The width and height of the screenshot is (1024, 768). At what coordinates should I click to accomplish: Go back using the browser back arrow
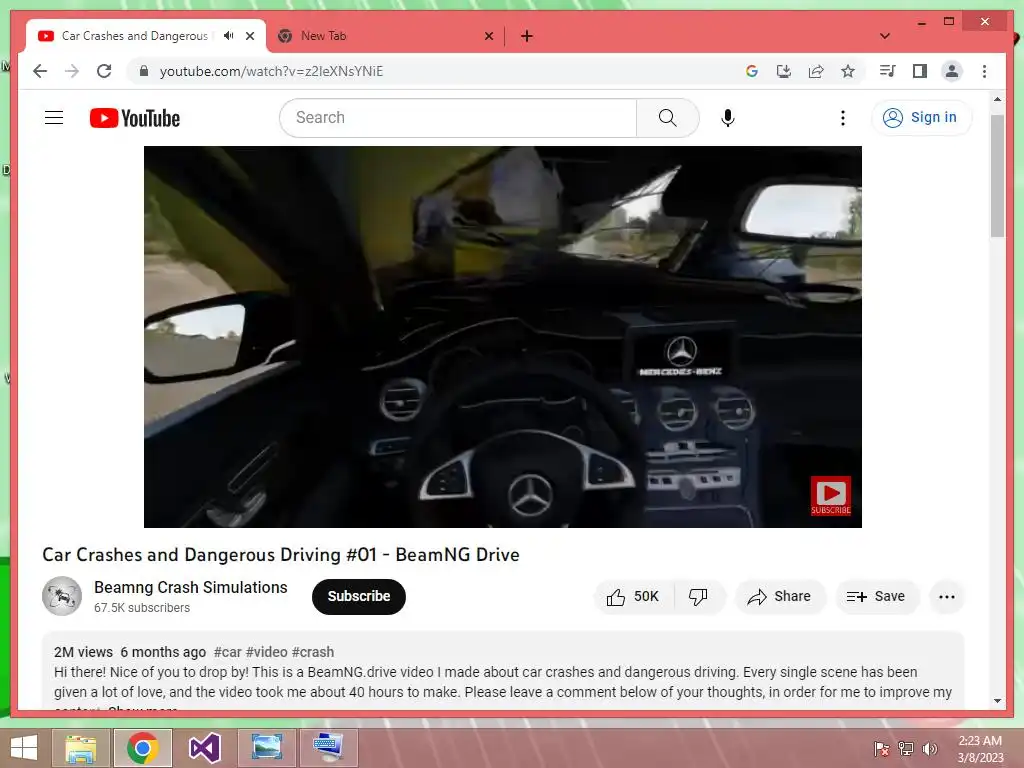pos(40,71)
